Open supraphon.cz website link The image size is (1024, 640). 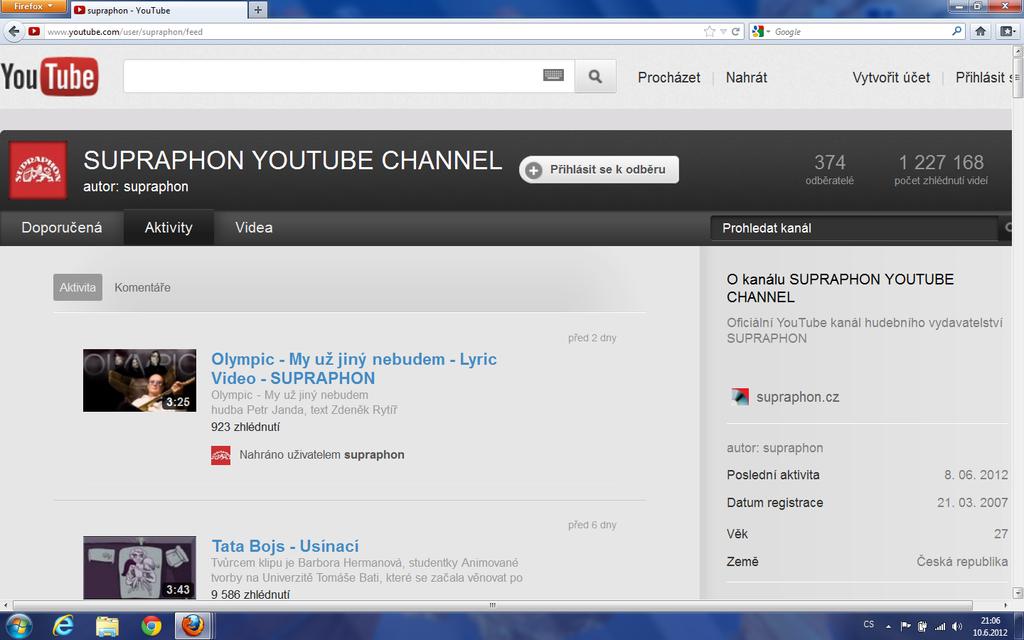(x=797, y=397)
